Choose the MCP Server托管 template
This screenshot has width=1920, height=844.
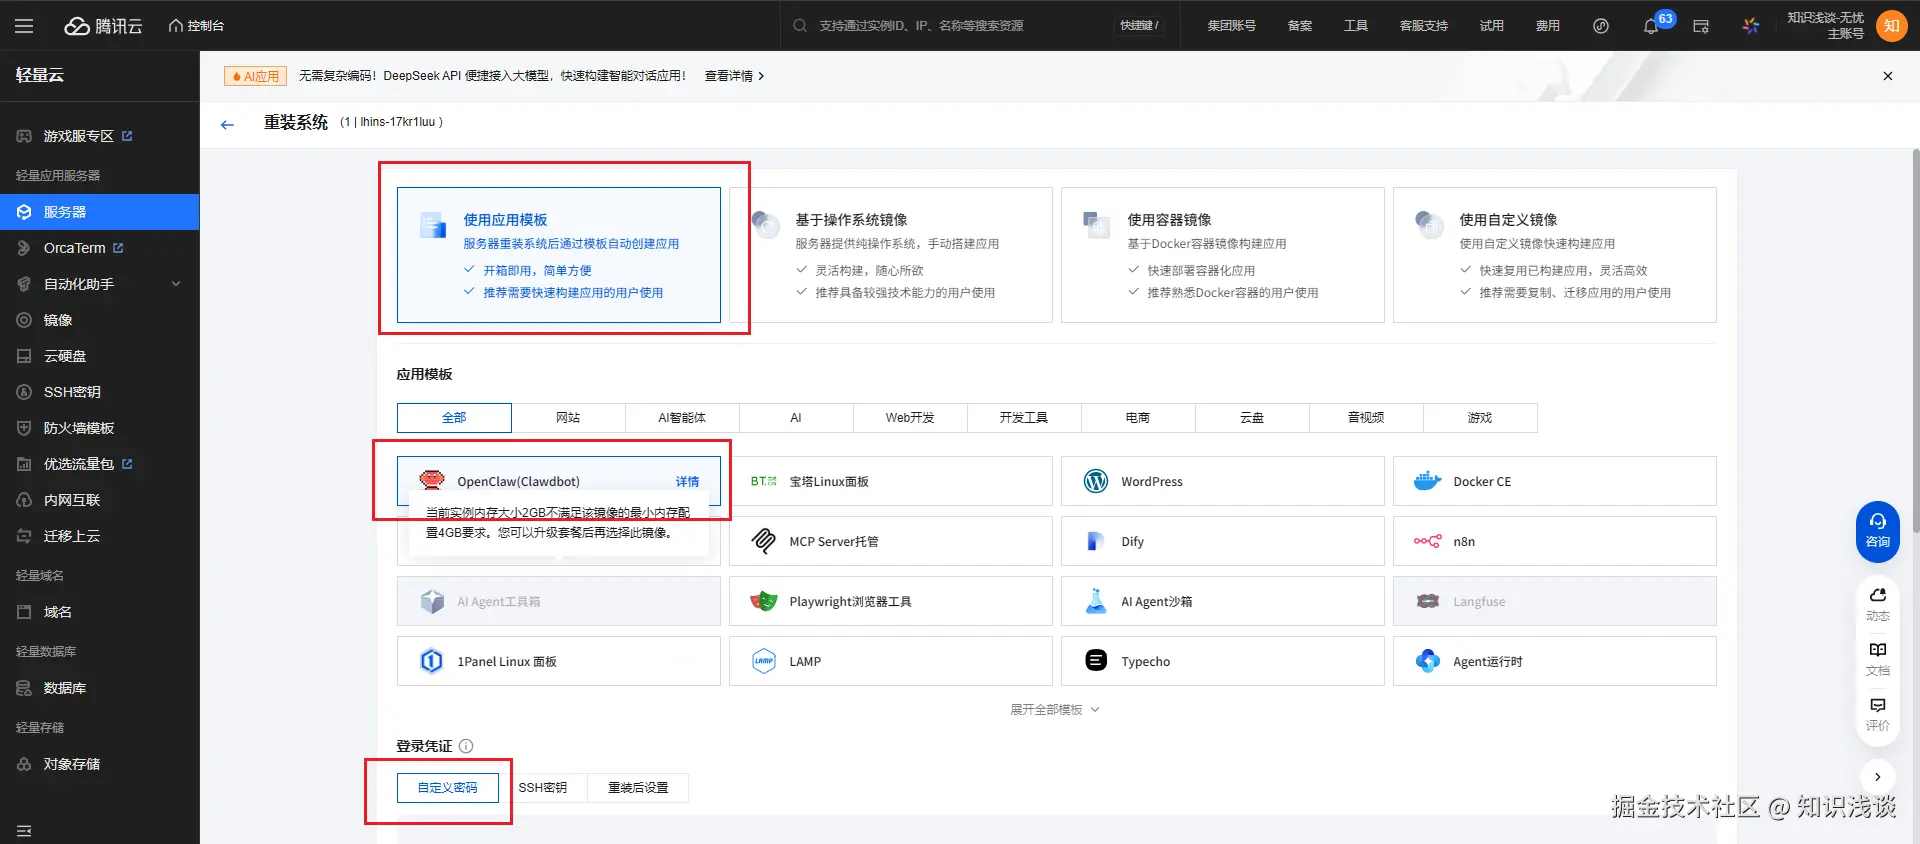click(x=891, y=541)
